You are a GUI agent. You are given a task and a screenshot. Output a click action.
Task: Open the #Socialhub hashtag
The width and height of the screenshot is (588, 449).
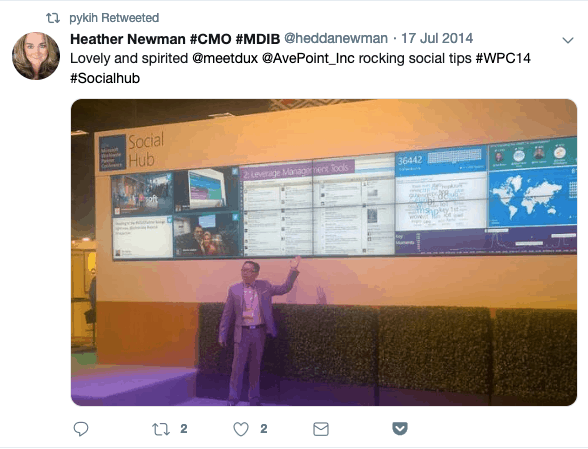105,78
